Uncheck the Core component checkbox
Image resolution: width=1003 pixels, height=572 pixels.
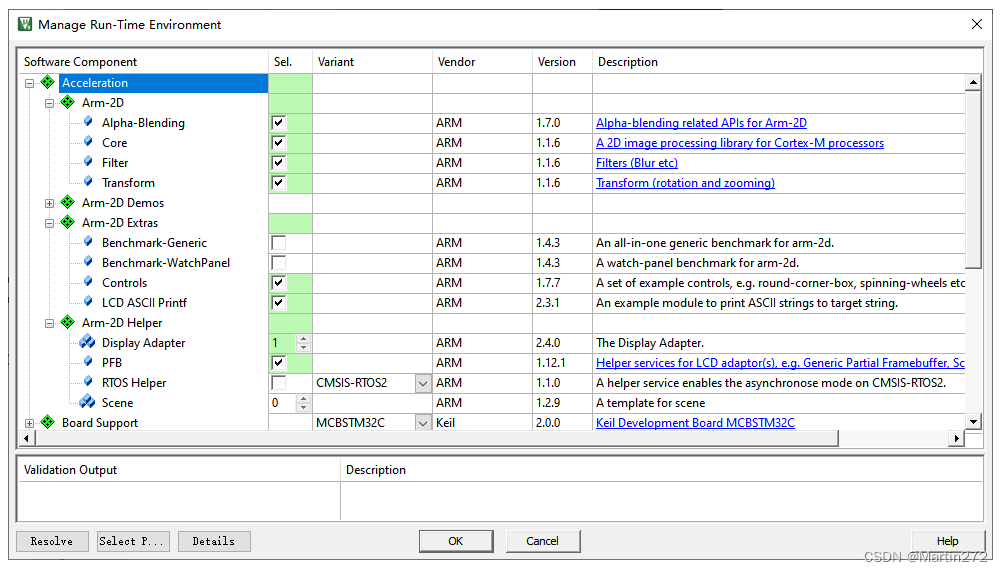(278, 143)
